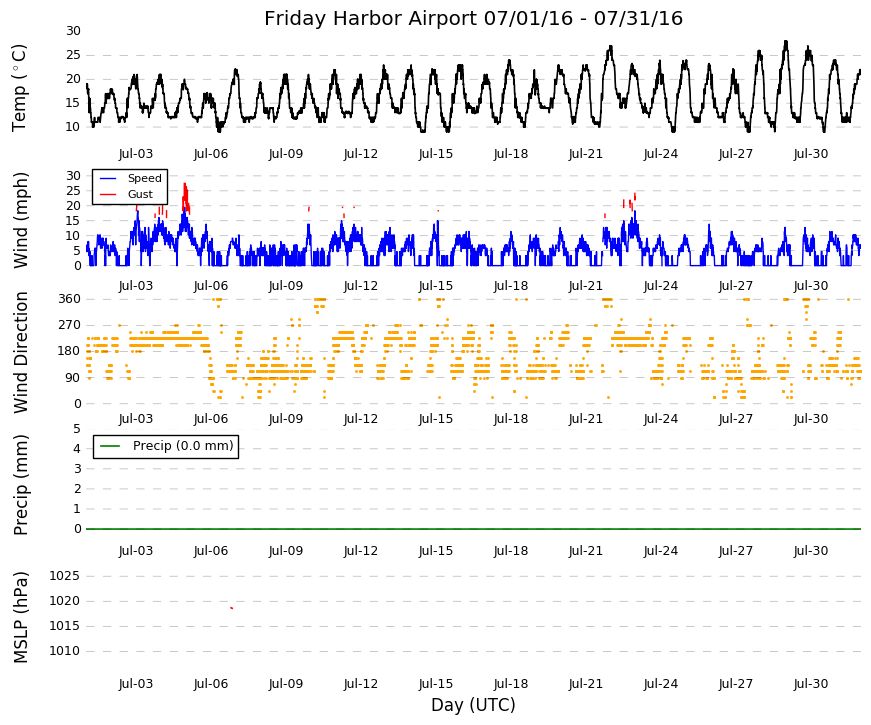The image size is (871, 725).
Task: Click the MSLP (hPa) axis label
Action: tap(20, 618)
